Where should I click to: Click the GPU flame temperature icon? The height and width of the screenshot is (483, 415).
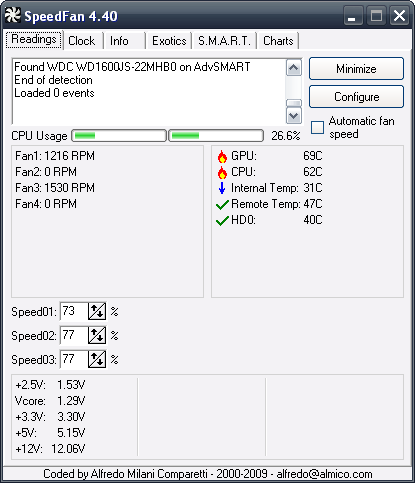pos(222,156)
